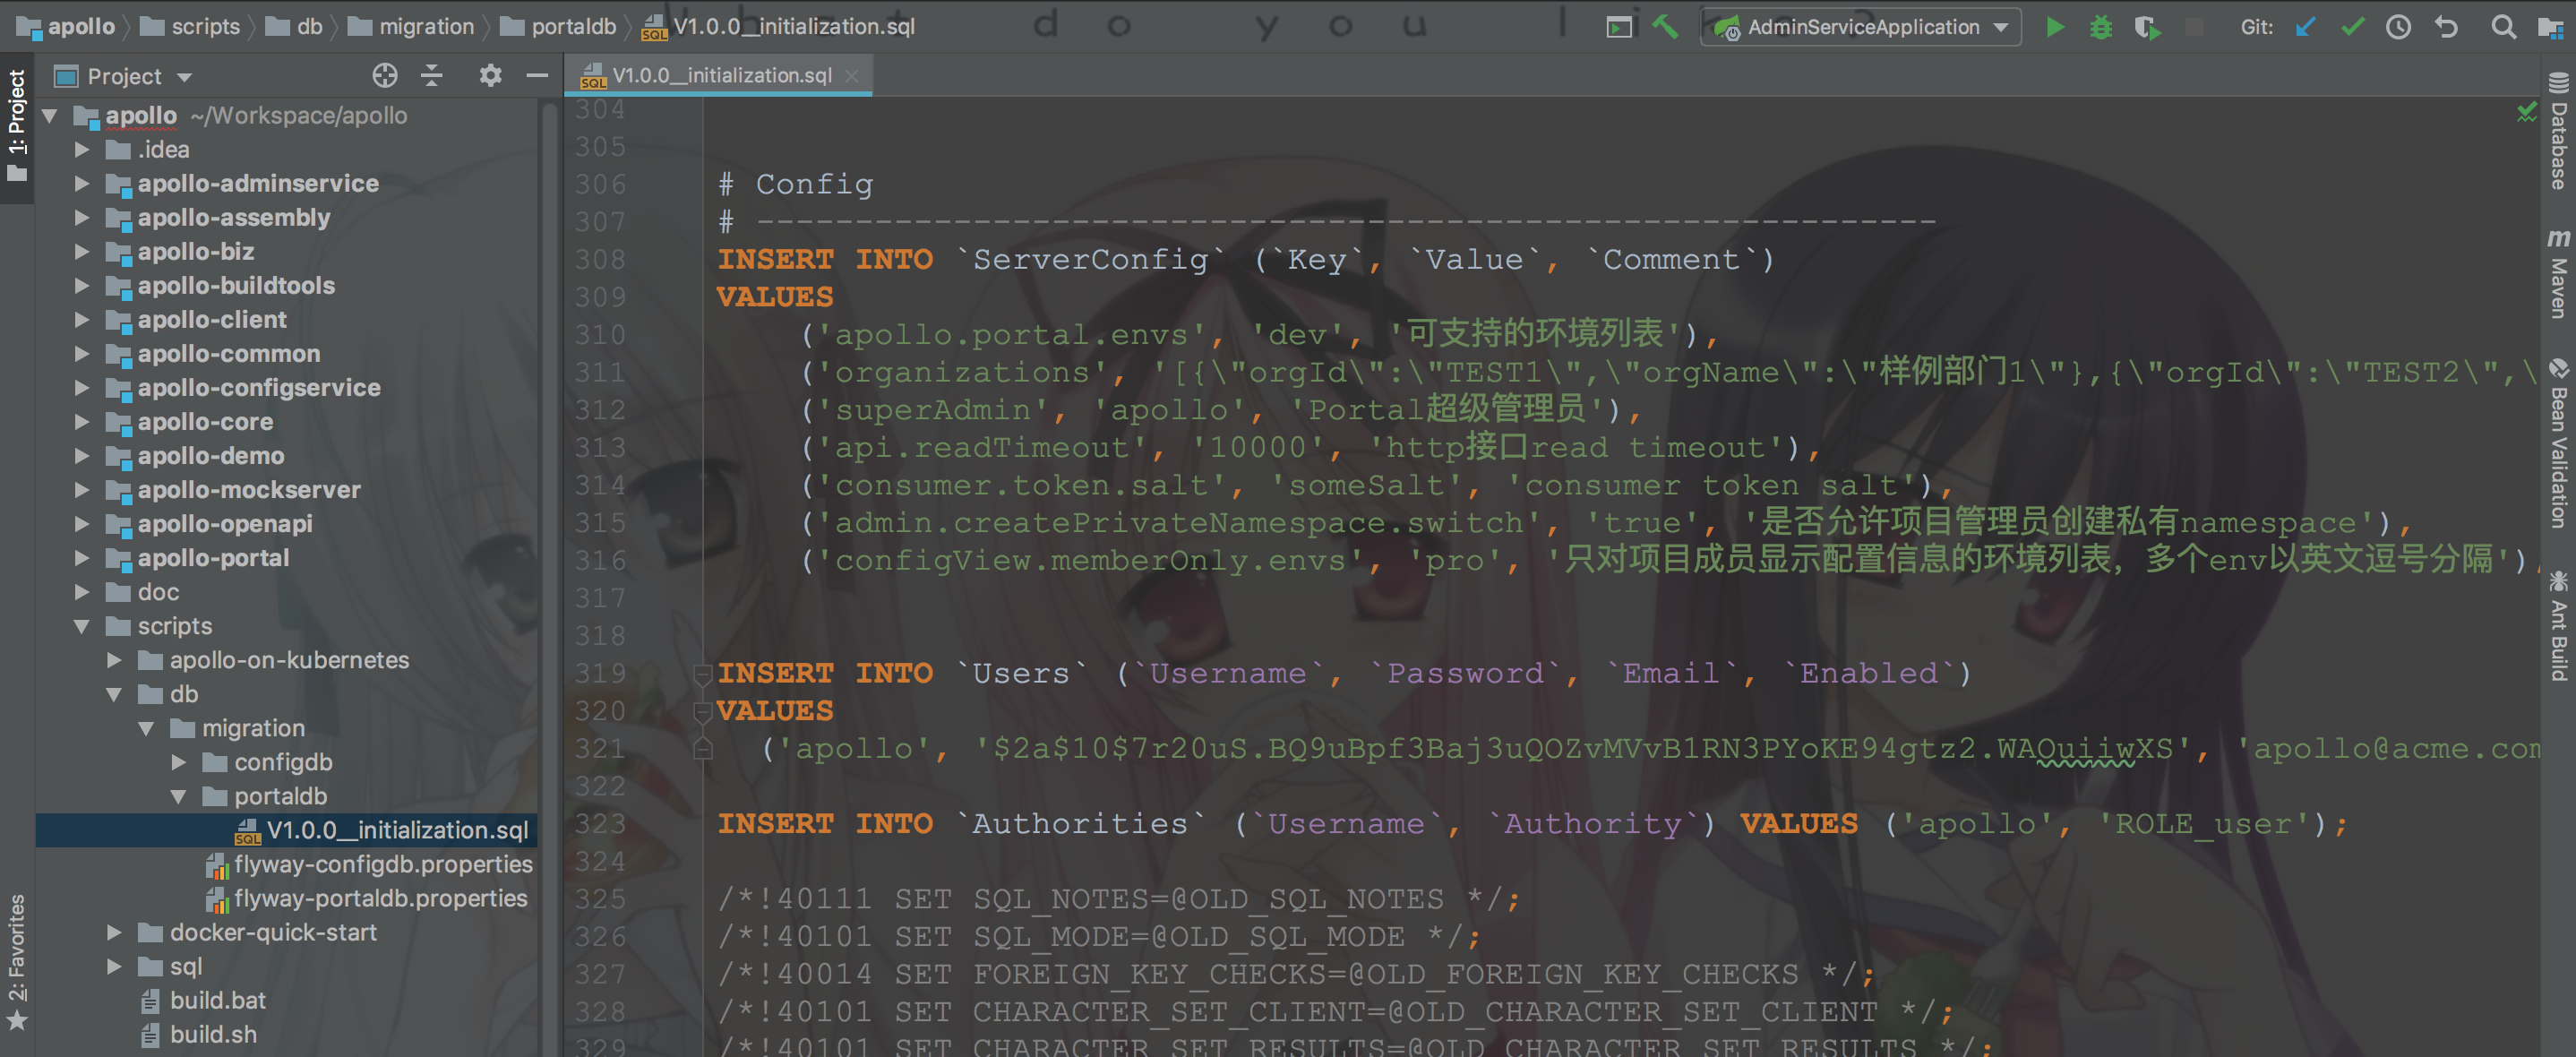Click the stop process square icon
2576x1057 pixels.
pos(2194,27)
